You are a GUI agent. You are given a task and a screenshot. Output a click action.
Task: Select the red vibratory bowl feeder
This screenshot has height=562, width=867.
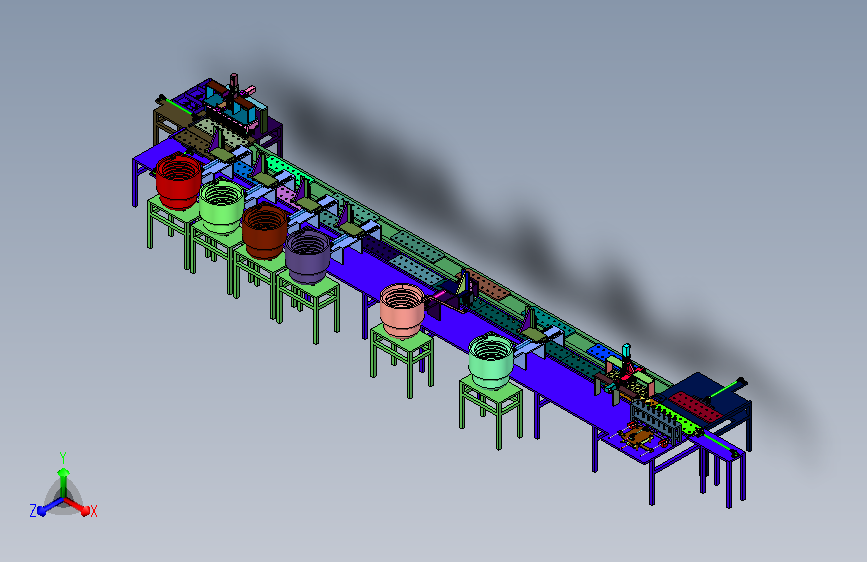179,181
